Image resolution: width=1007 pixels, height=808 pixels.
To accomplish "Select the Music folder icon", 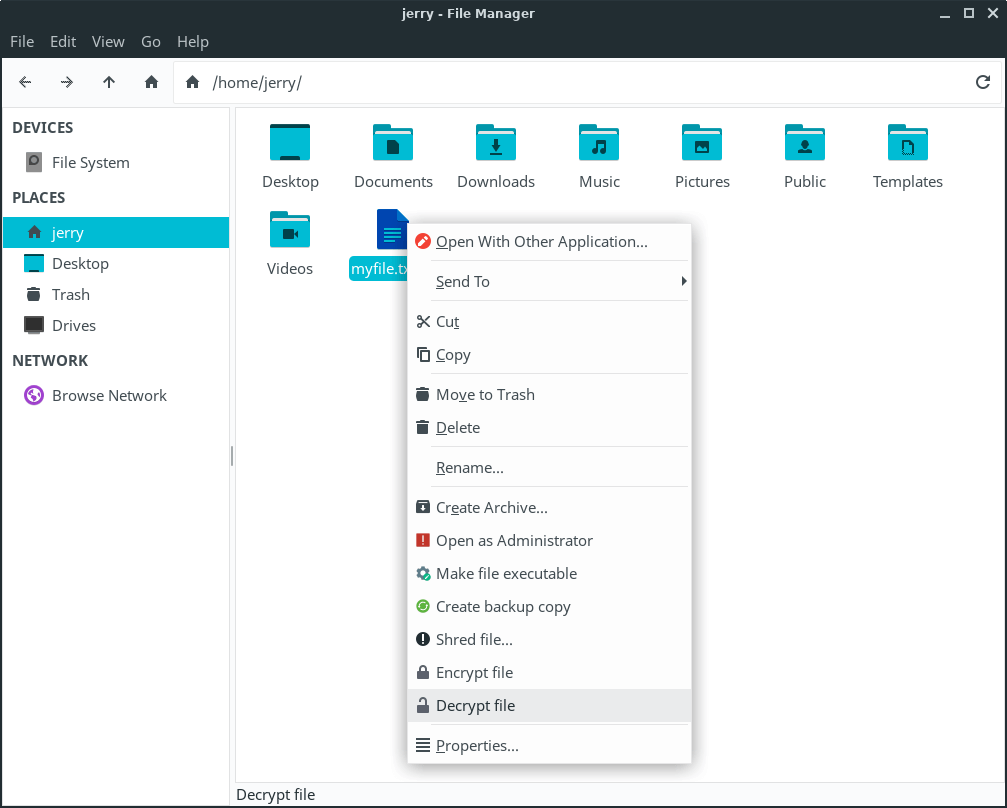I will coord(599,144).
